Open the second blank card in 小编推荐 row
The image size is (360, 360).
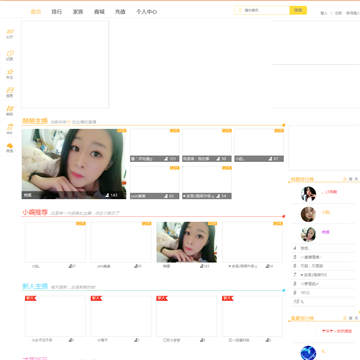[x=121, y=242]
